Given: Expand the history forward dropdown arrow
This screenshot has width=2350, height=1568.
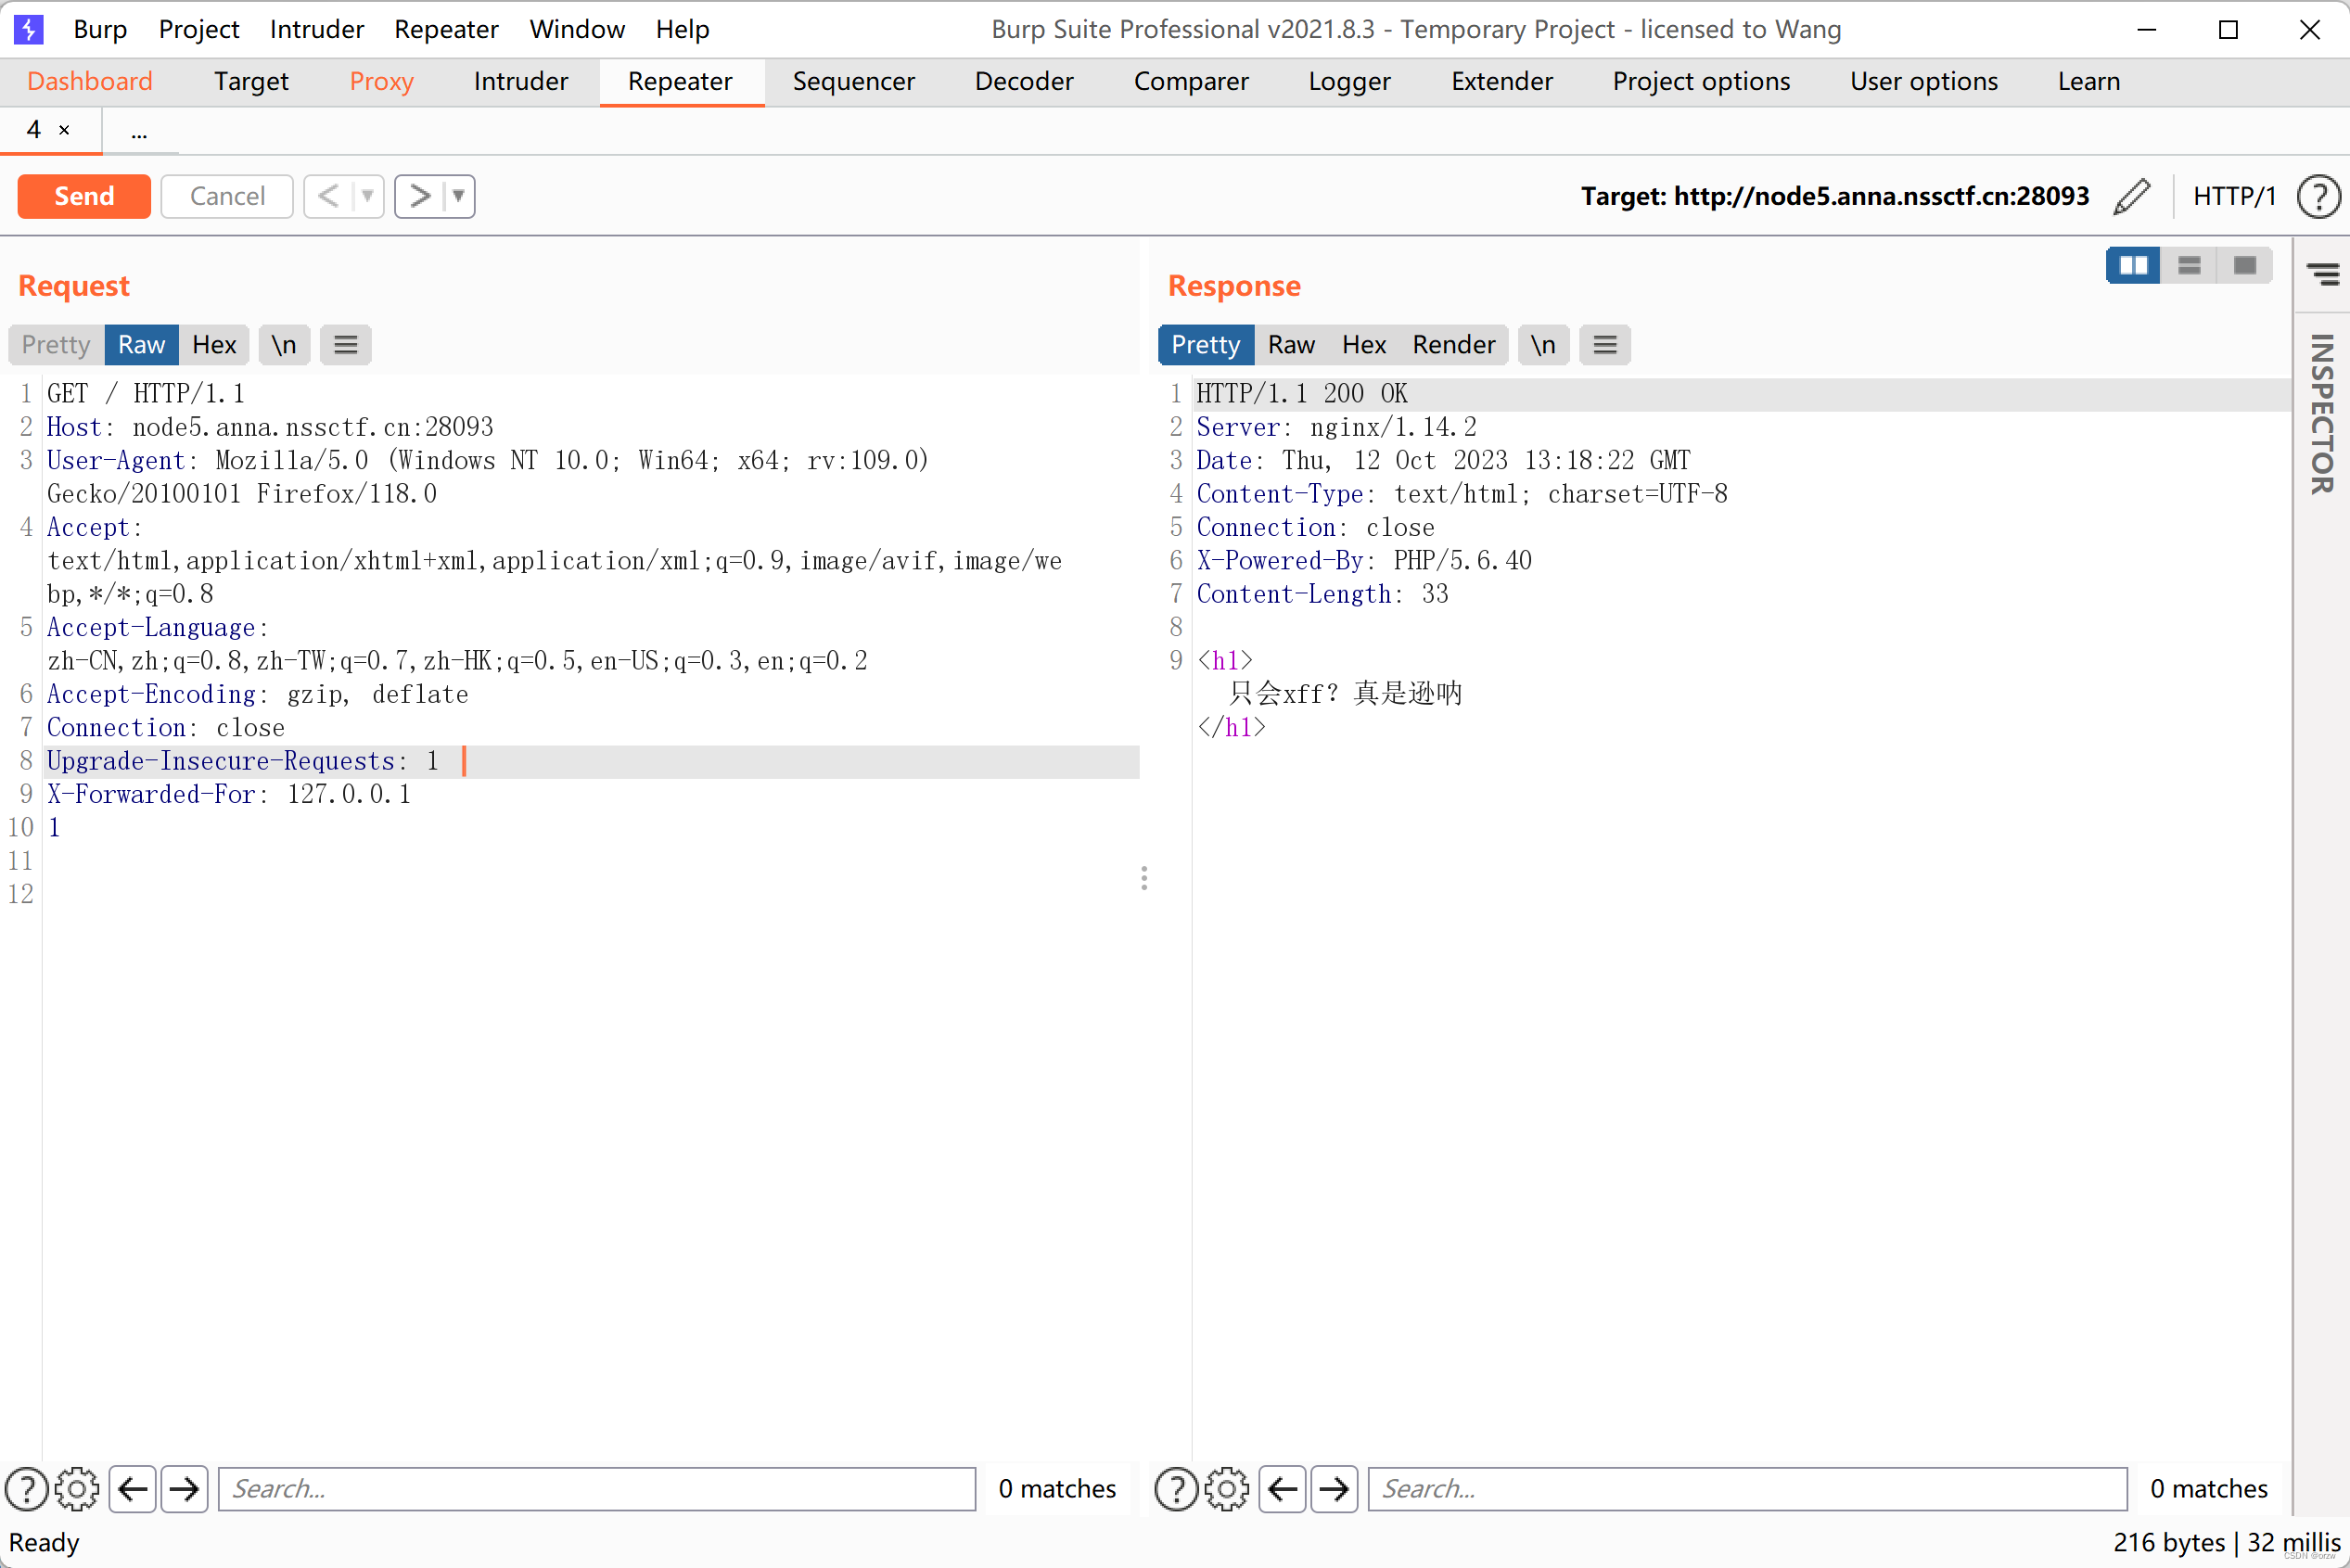Looking at the screenshot, I should 459,196.
